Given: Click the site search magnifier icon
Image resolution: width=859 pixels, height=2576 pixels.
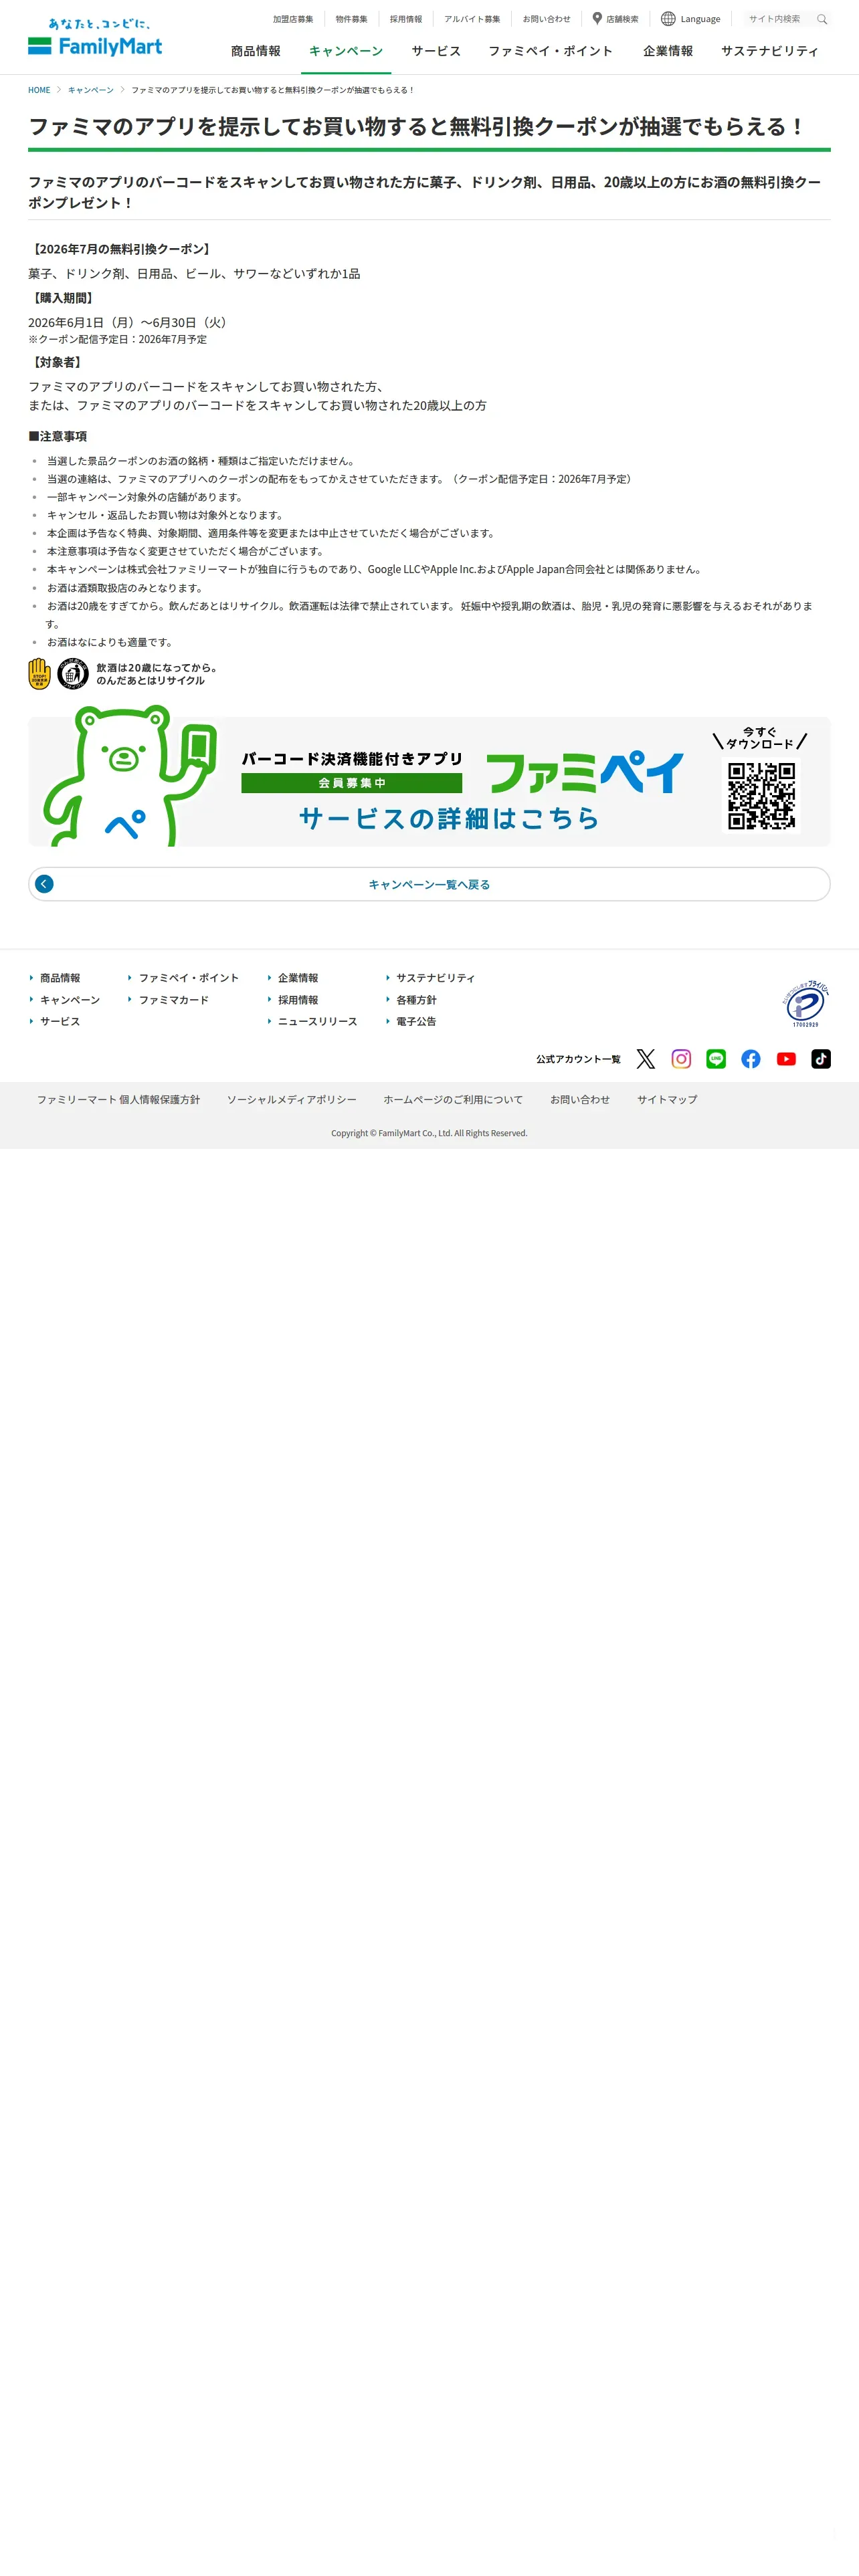Looking at the screenshot, I should point(822,19).
